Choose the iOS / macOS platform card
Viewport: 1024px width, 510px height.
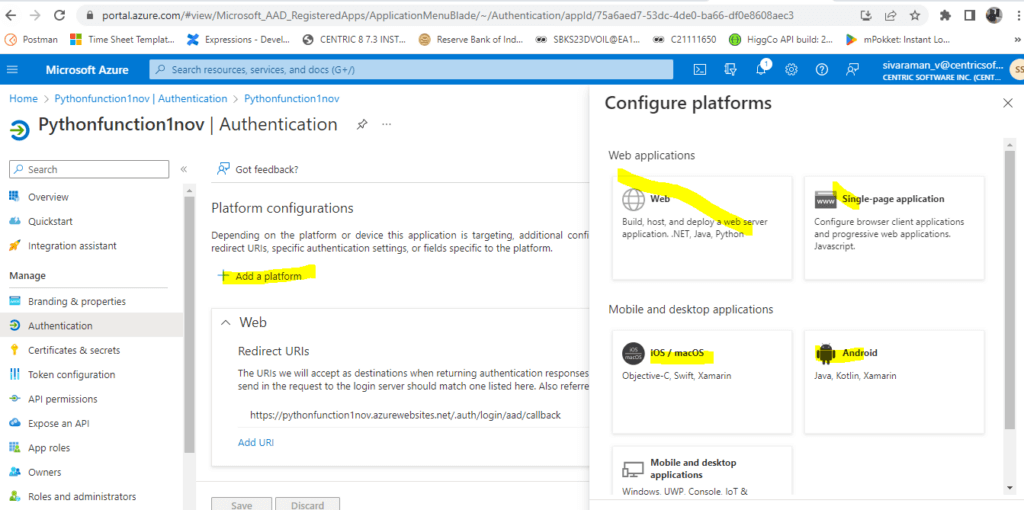point(702,382)
